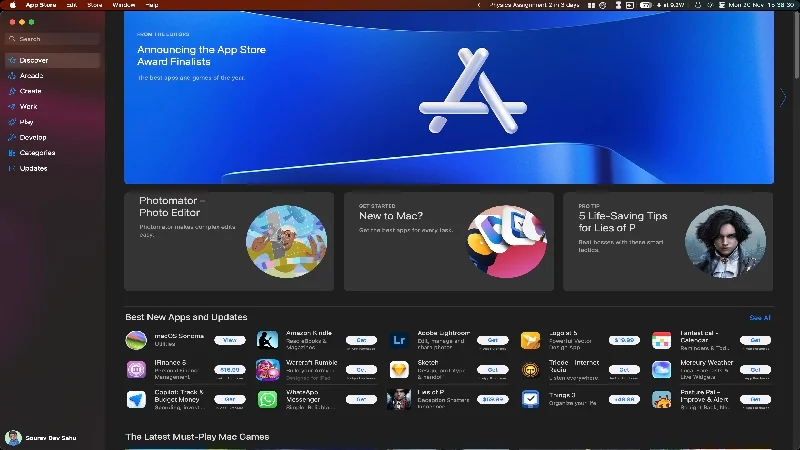
Task: Open the Edit menu
Action: point(72,5)
